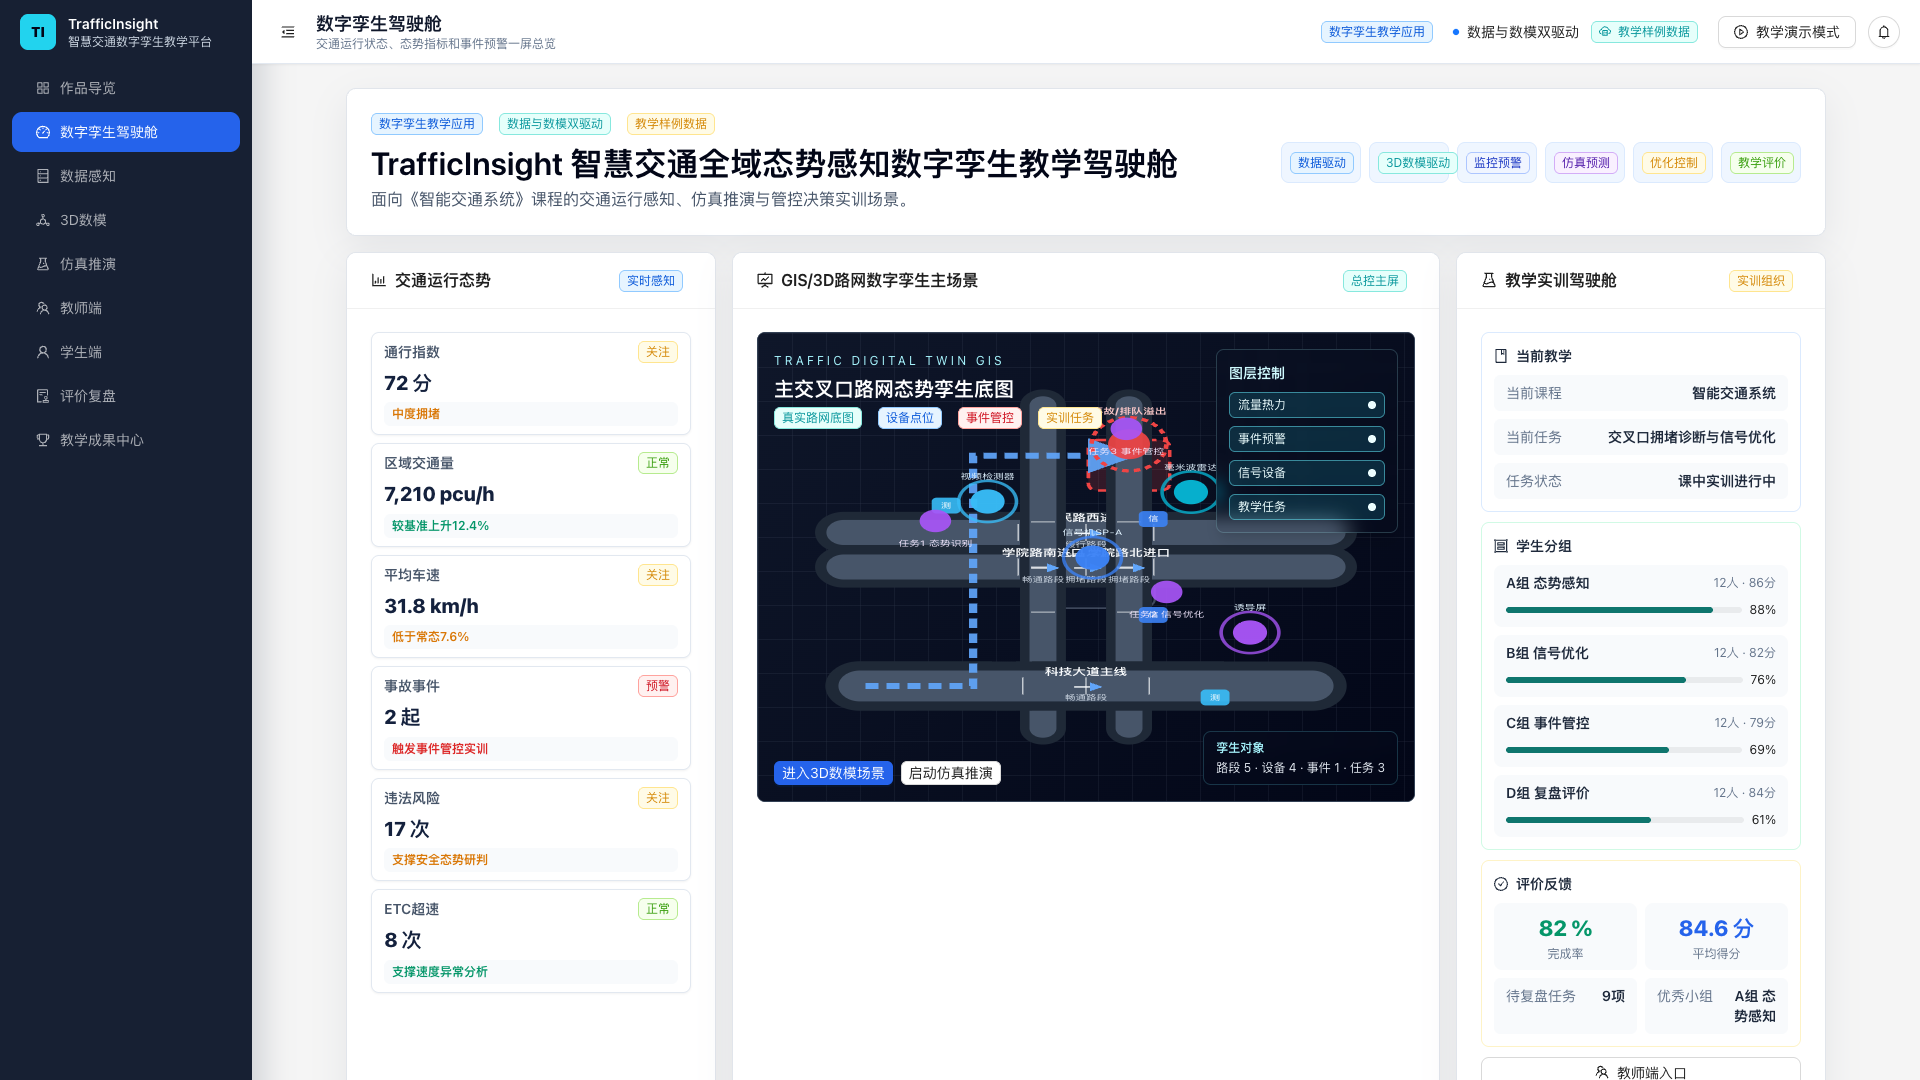Viewport: 1920px width, 1080px height.
Task: Click the 预警 tag on 事故事件 card
Action: tap(658, 686)
